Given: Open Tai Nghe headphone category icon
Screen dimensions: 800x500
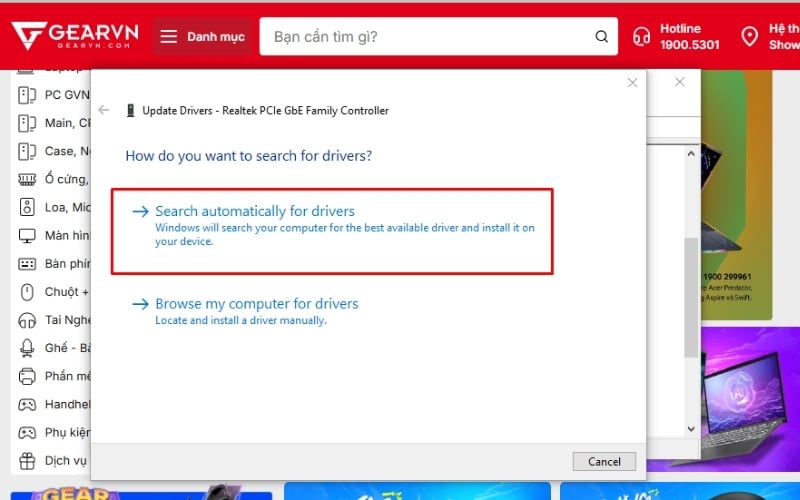Looking at the screenshot, I should click(x=27, y=320).
